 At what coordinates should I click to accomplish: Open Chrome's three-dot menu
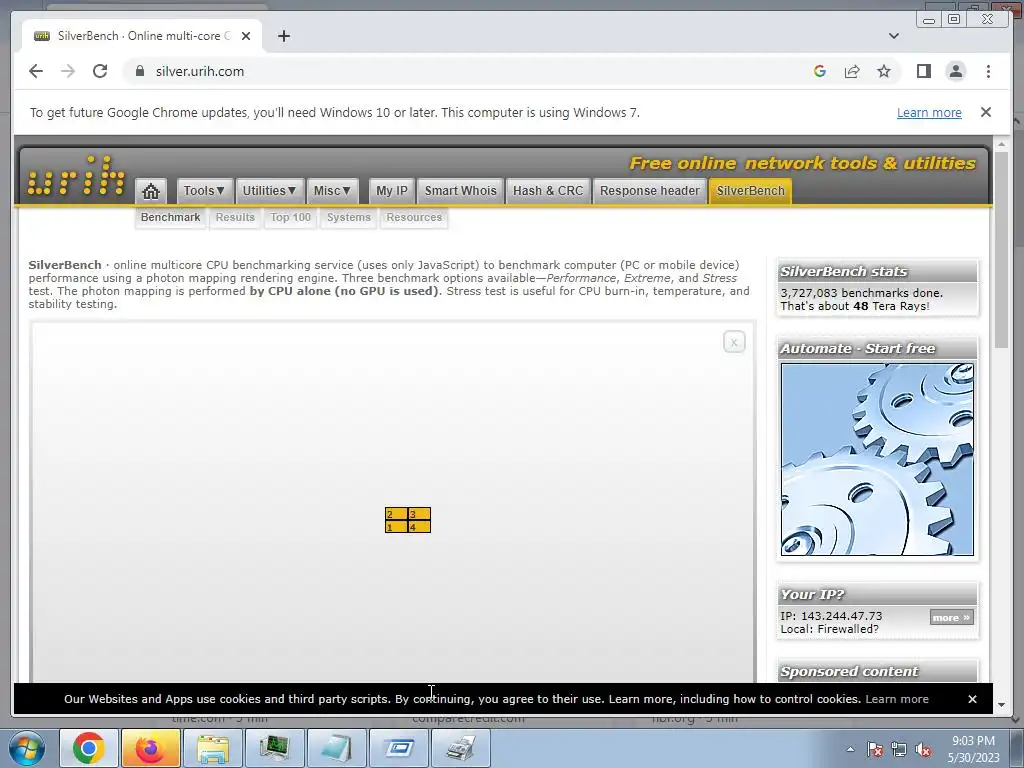pos(988,71)
